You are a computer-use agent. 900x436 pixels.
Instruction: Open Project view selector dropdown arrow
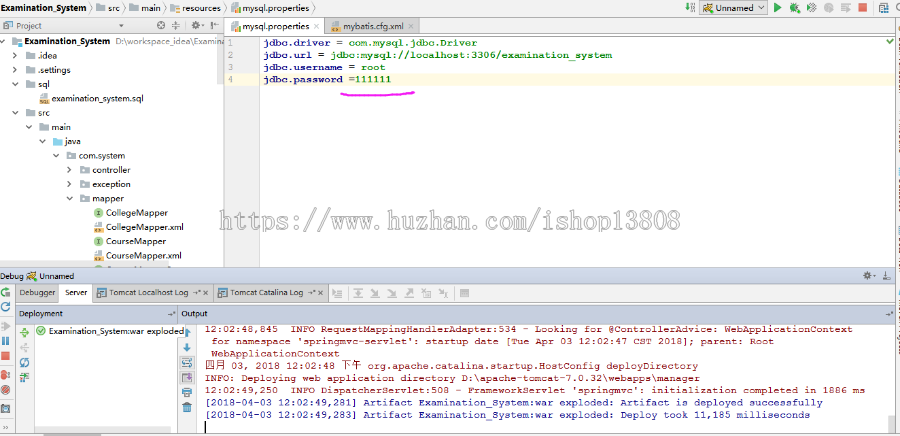point(121,25)
